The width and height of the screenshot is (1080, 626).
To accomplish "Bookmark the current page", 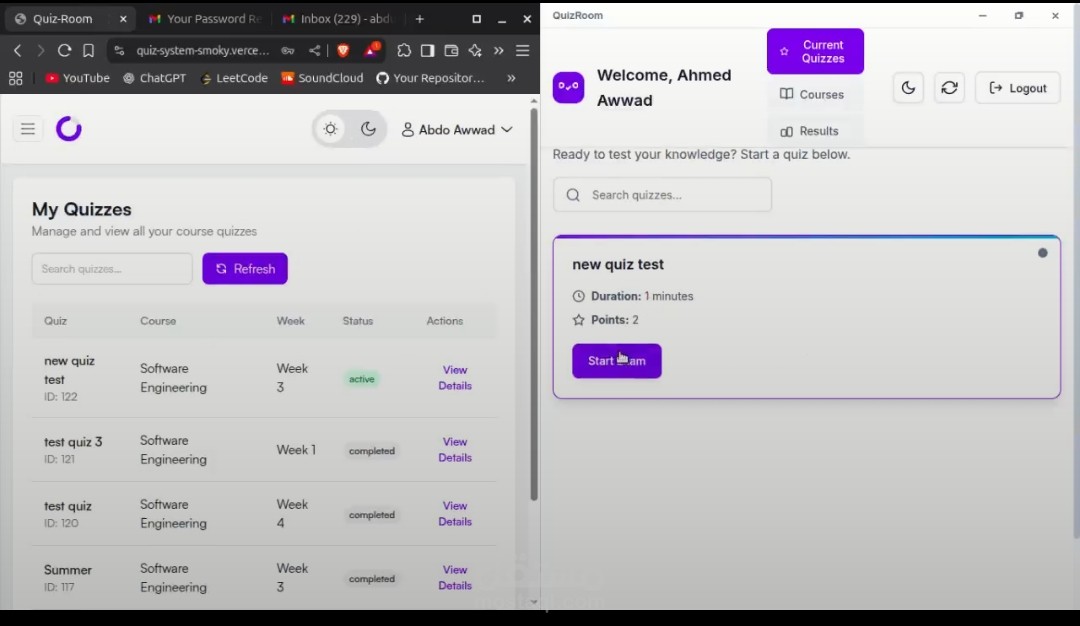I will click(88, 50).
